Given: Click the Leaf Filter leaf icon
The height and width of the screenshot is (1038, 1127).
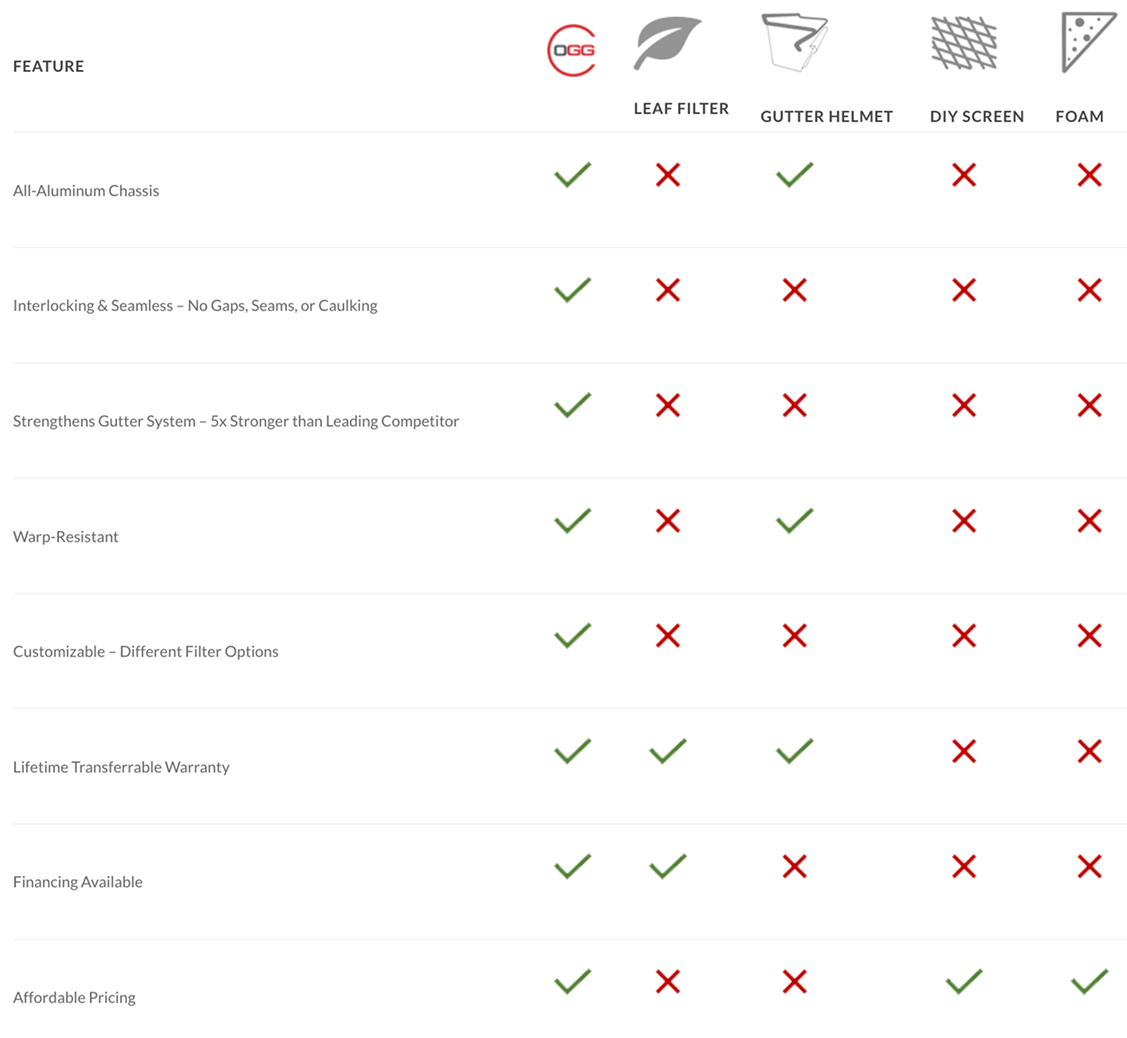Looking at the screenshot, I should (667, 44).
